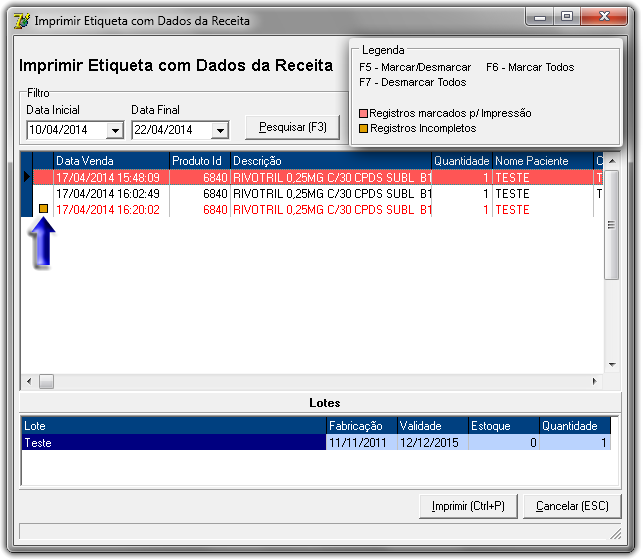
Task: Click the vertical scrollbar thumb
Action: point(612,225)
